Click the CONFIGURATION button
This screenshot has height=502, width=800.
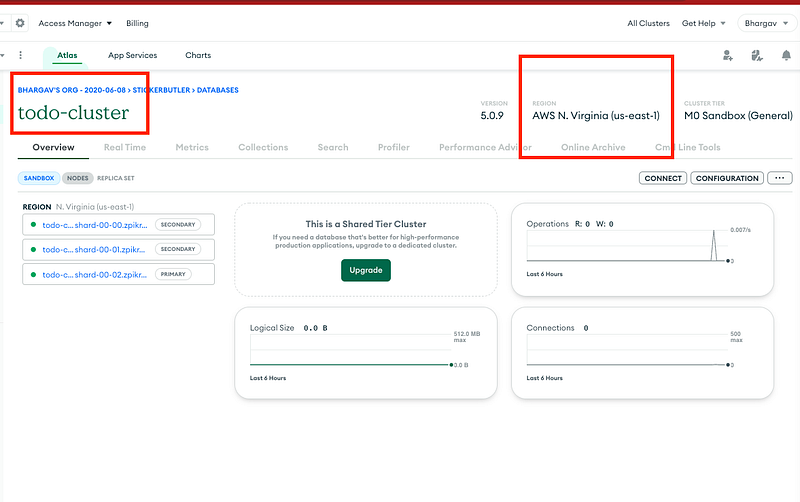pos(727,178)
